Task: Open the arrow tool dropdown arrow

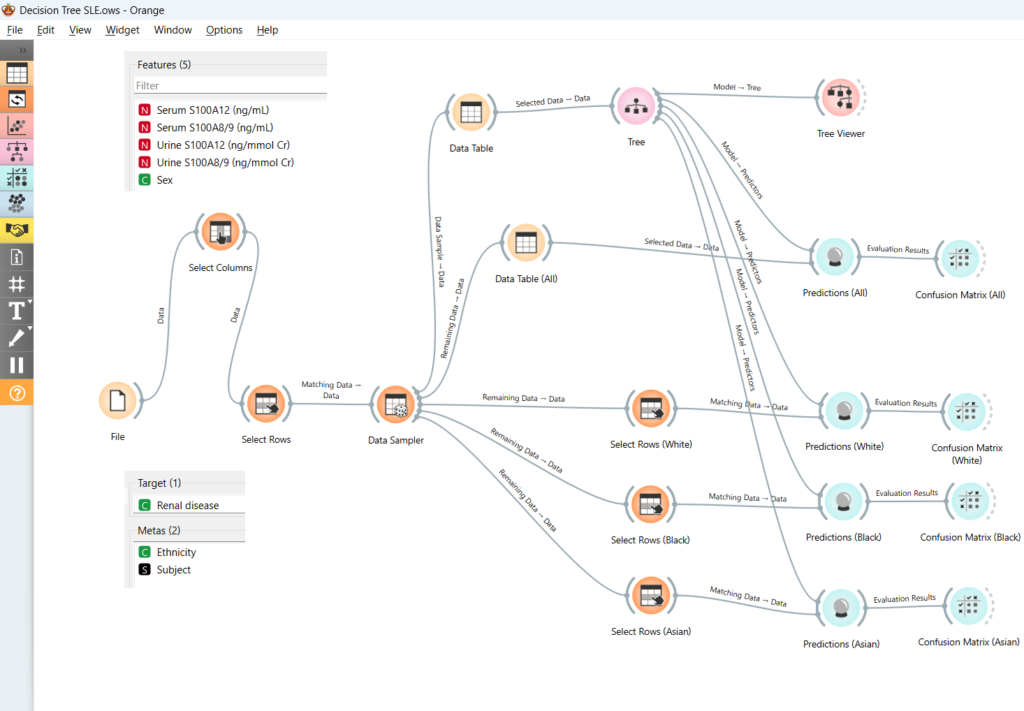Action: 29,329
